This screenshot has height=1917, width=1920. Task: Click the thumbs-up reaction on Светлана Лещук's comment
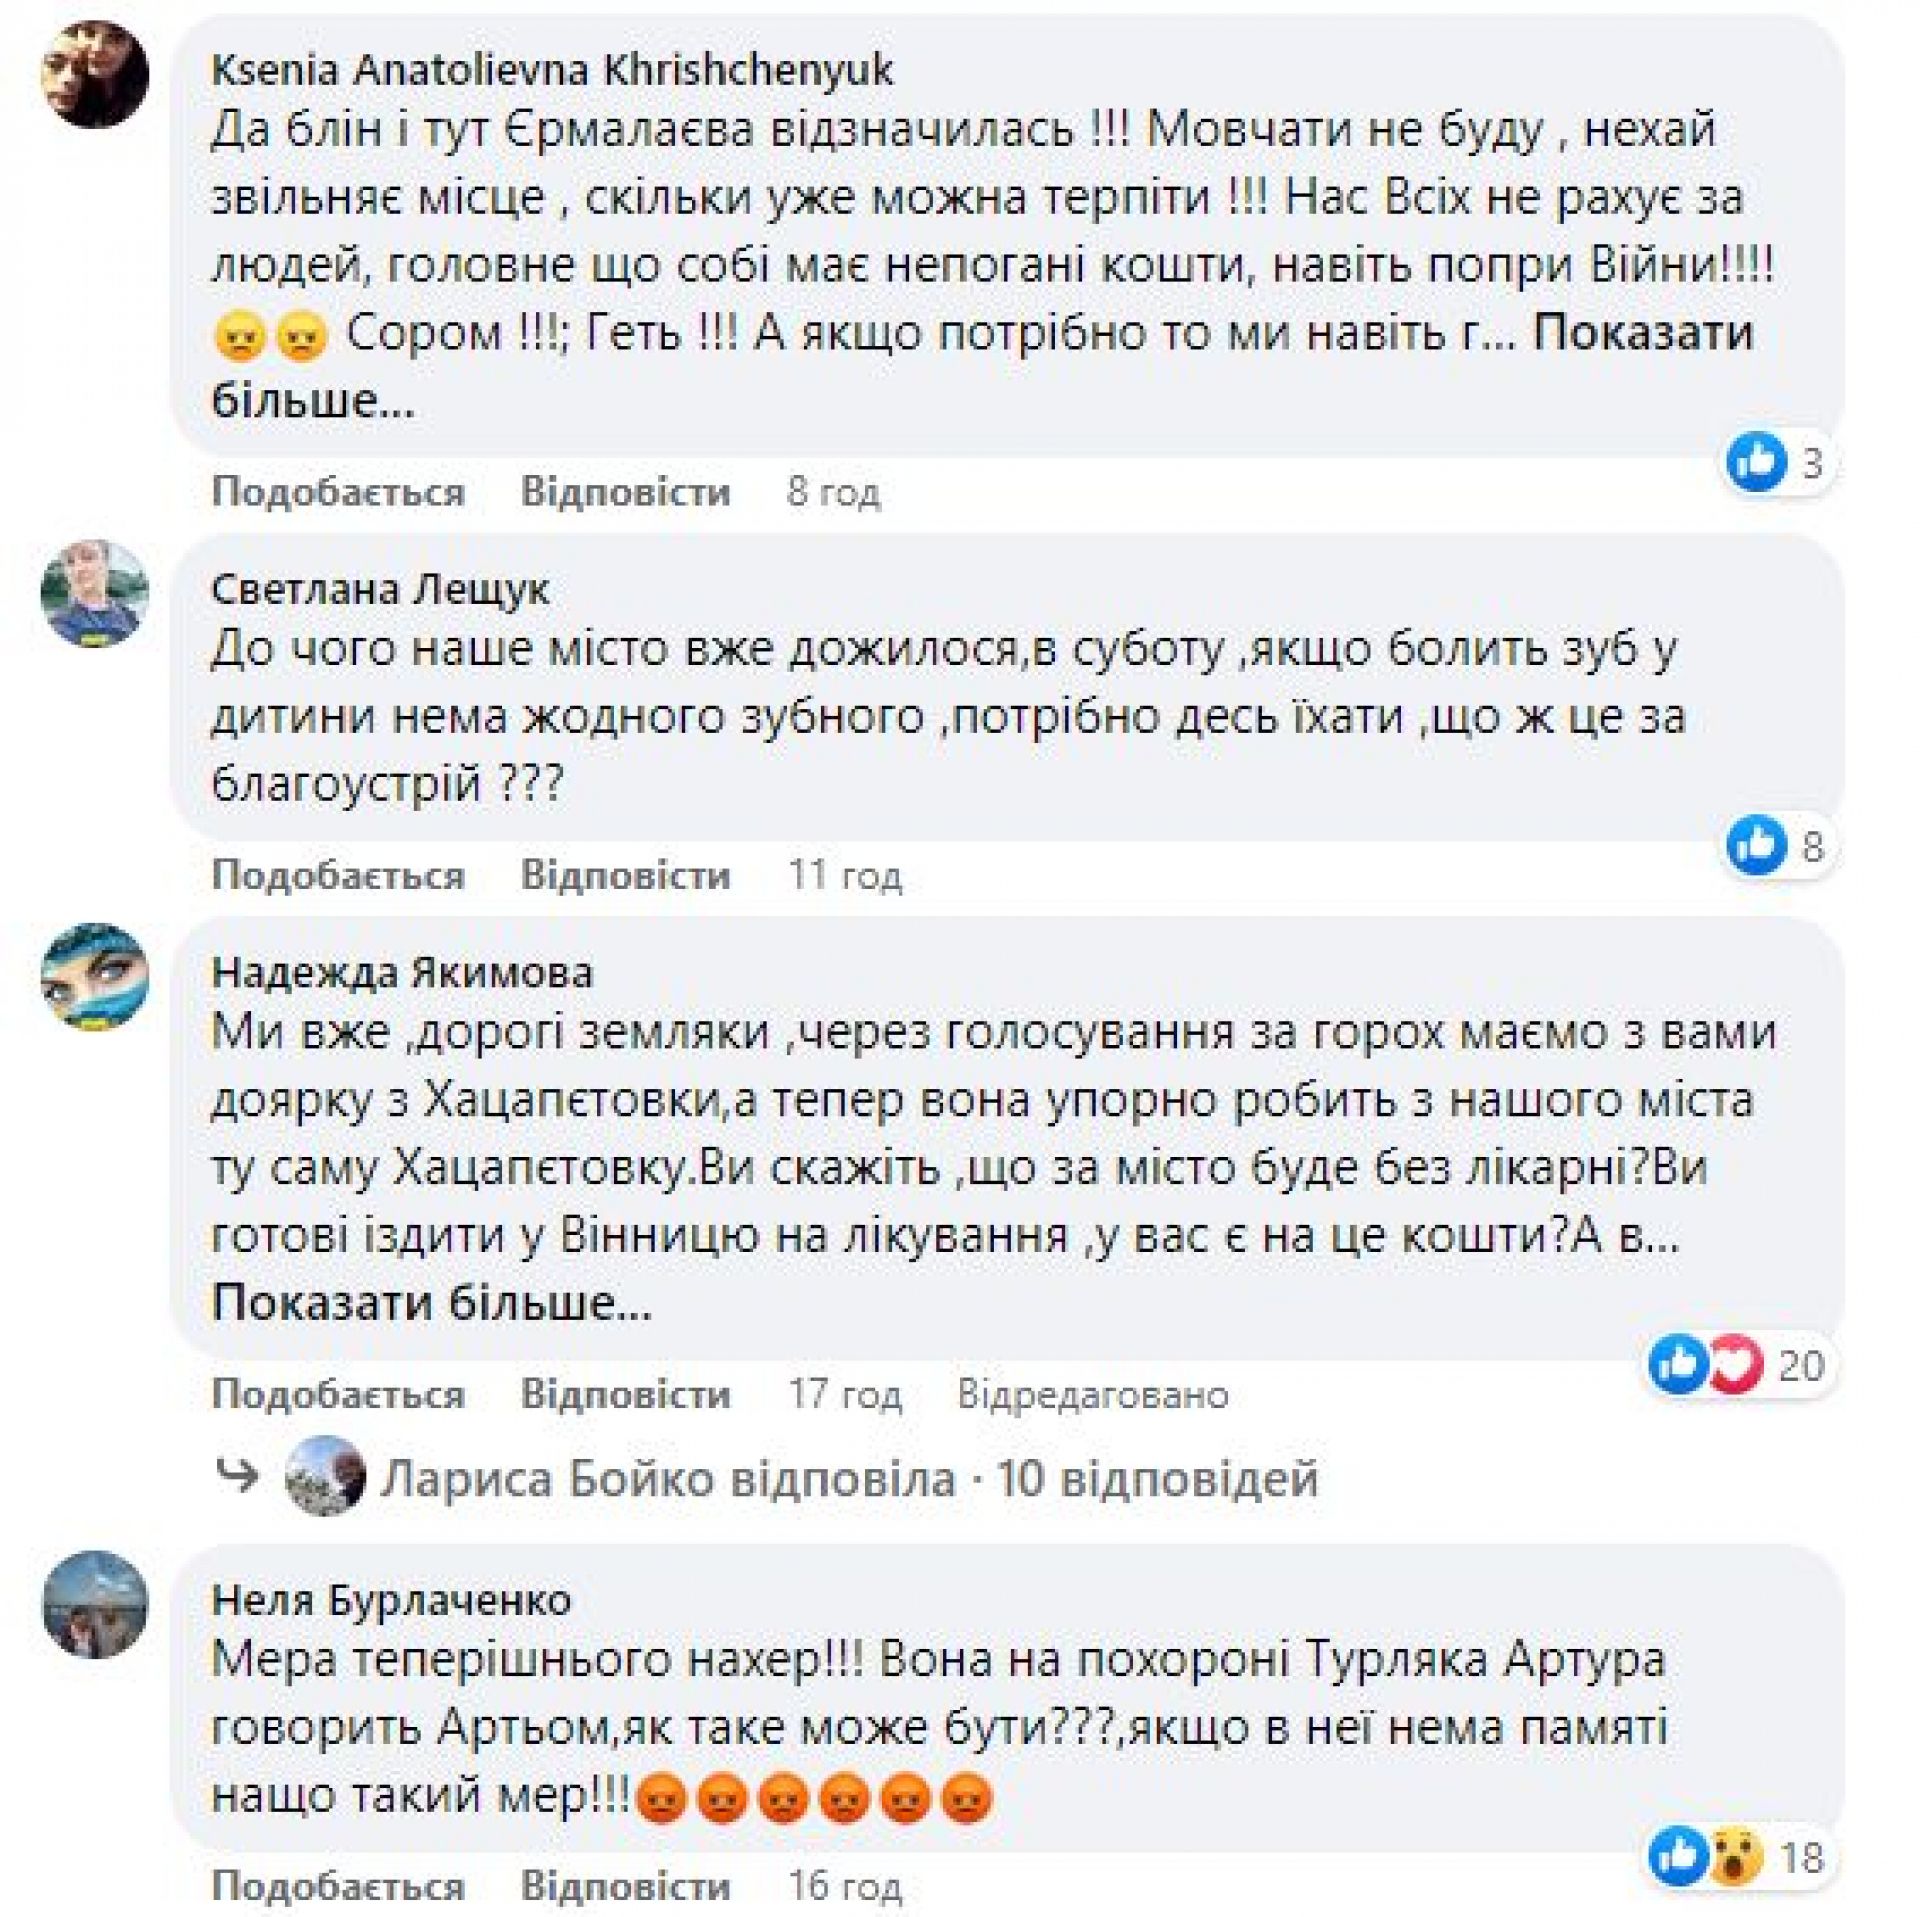pyautogui.click(x=1756, y=846)
